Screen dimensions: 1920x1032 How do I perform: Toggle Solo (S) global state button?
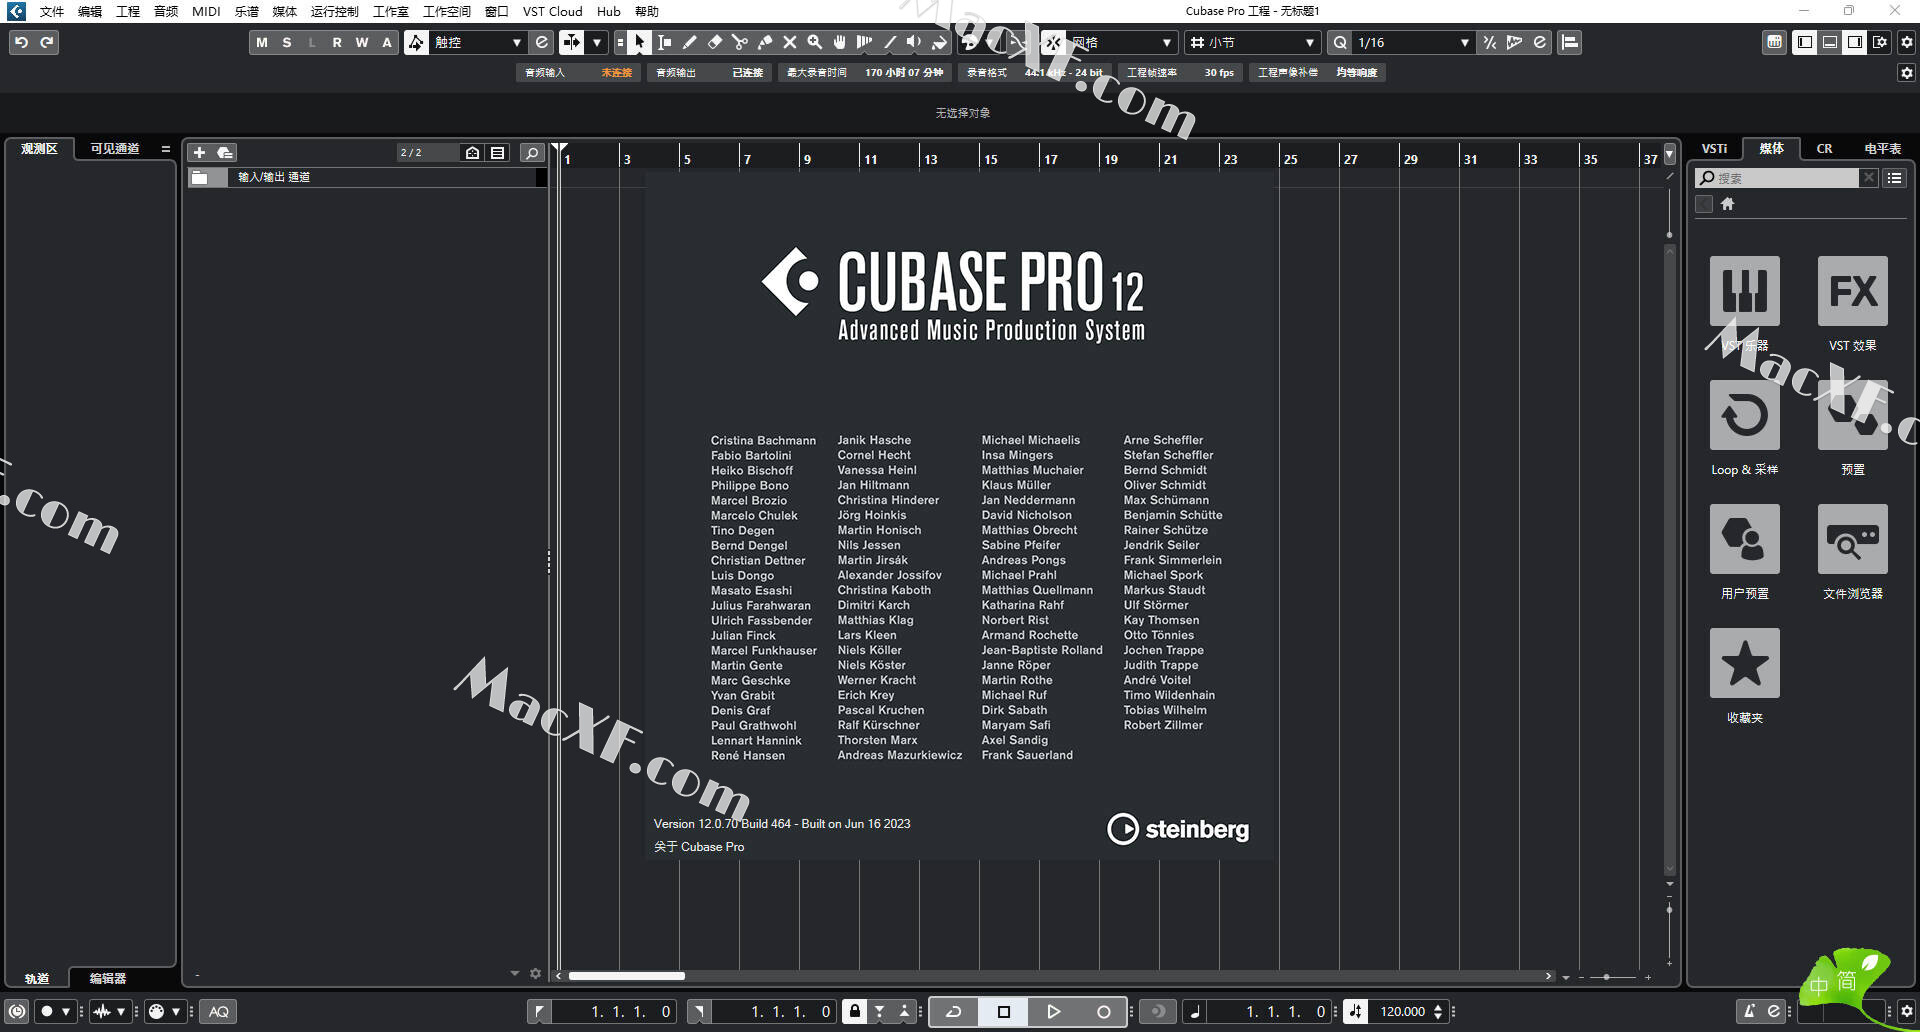tap(287, 42)
